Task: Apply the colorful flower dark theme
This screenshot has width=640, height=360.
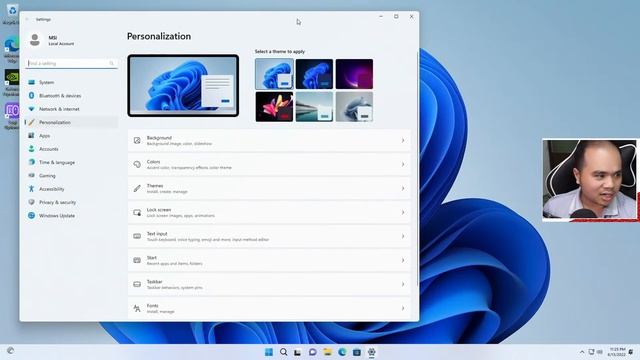Action: click(274, 107)
